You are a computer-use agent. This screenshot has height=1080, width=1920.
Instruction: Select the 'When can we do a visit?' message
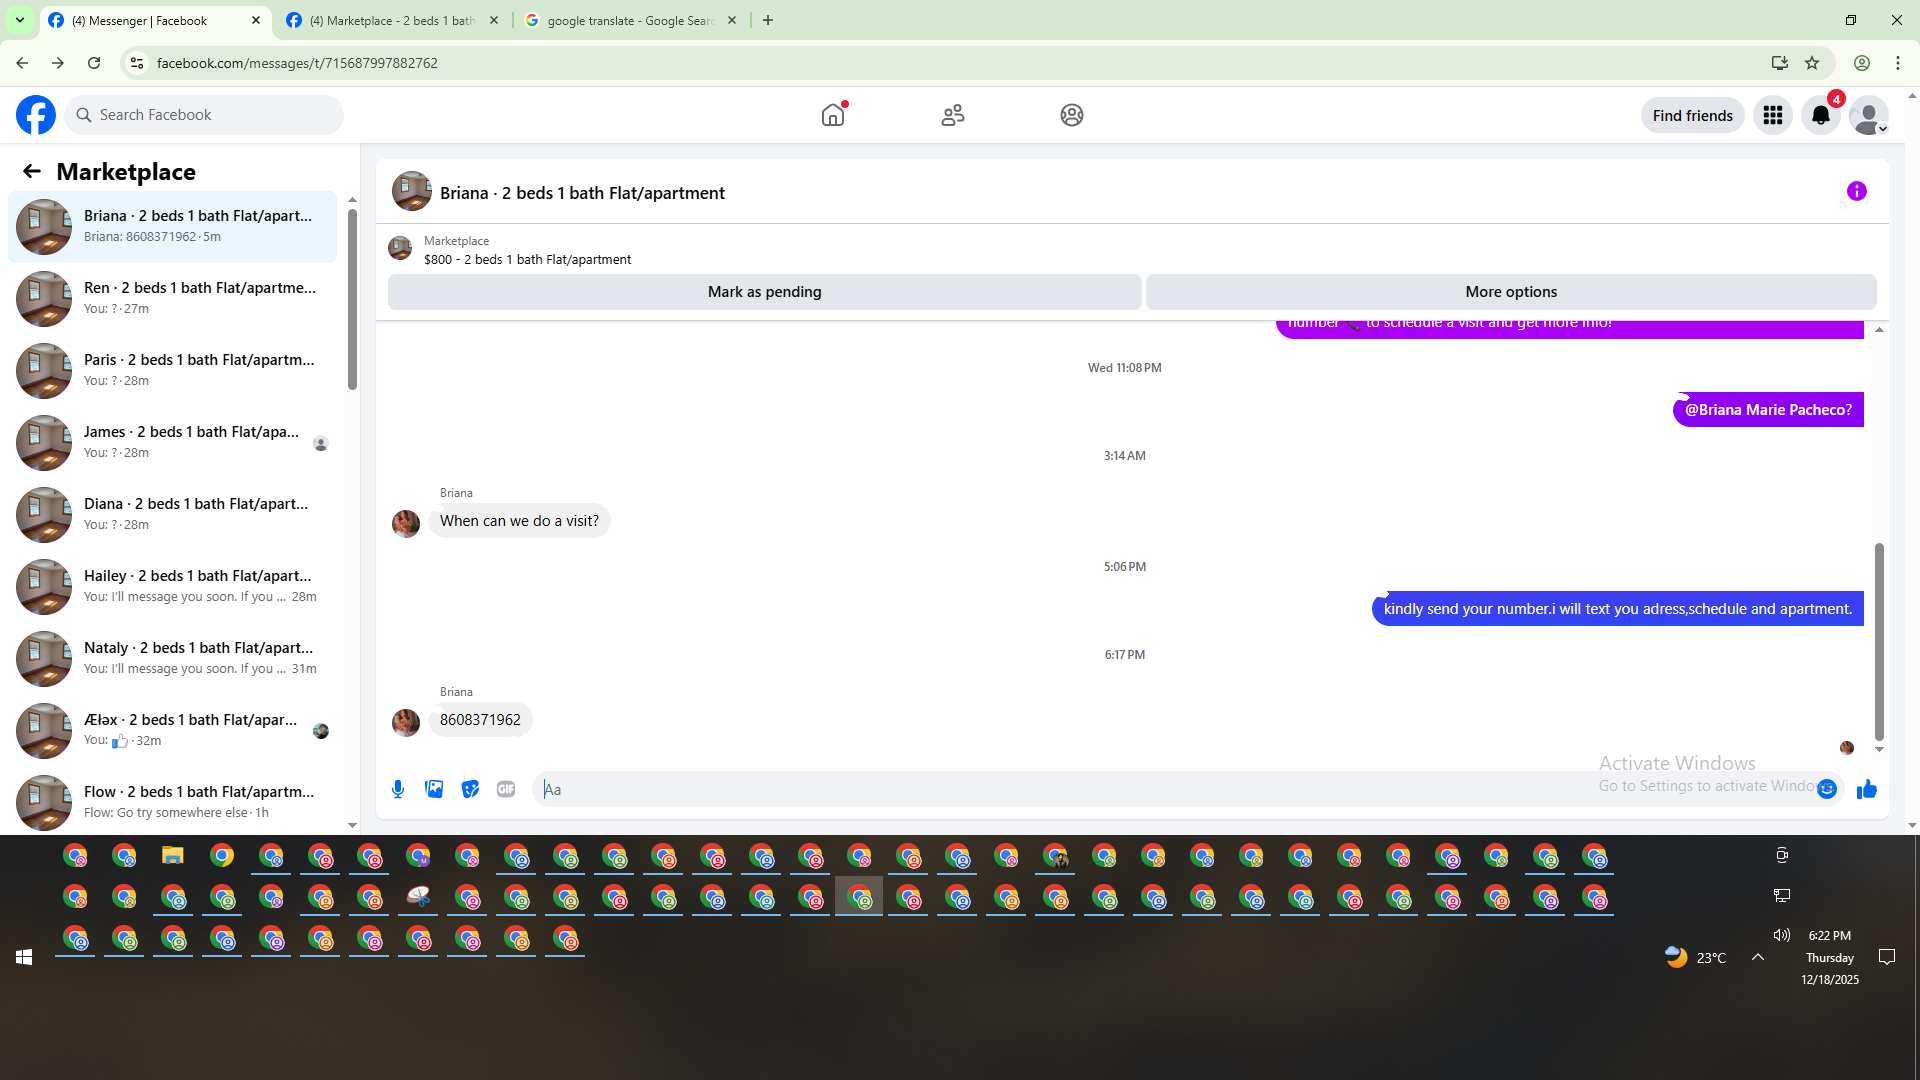[x=519, y=521]
